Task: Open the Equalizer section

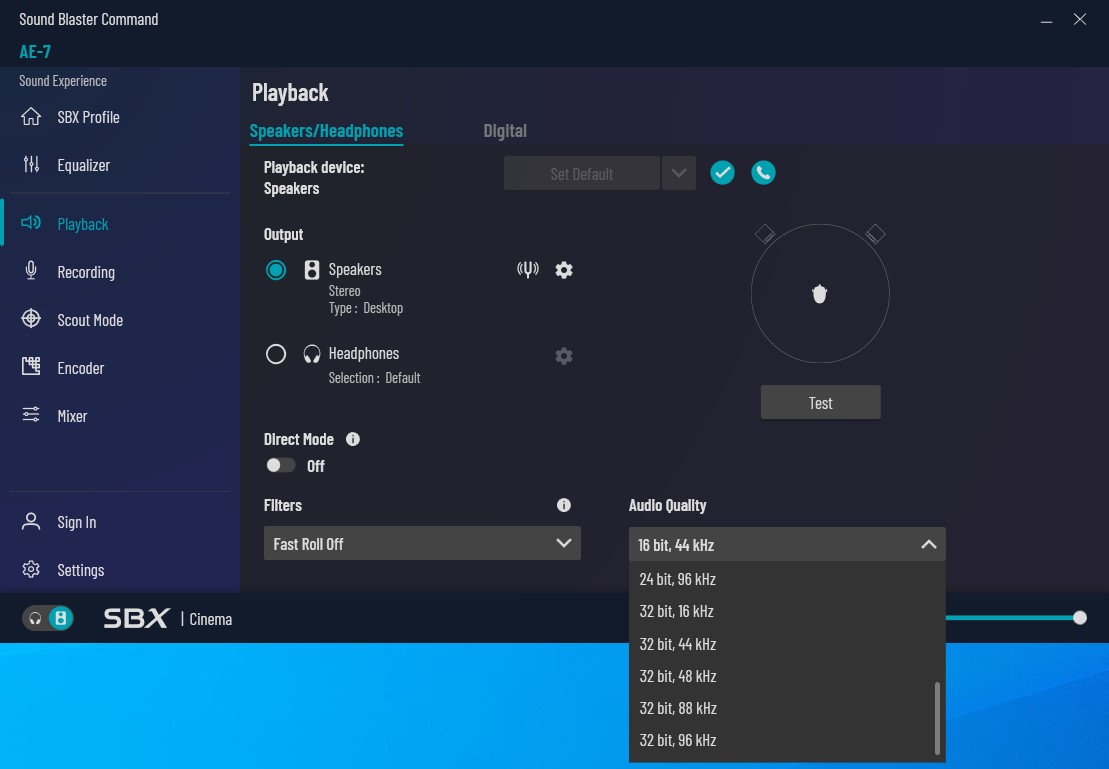Action: [x=83, y=166]
